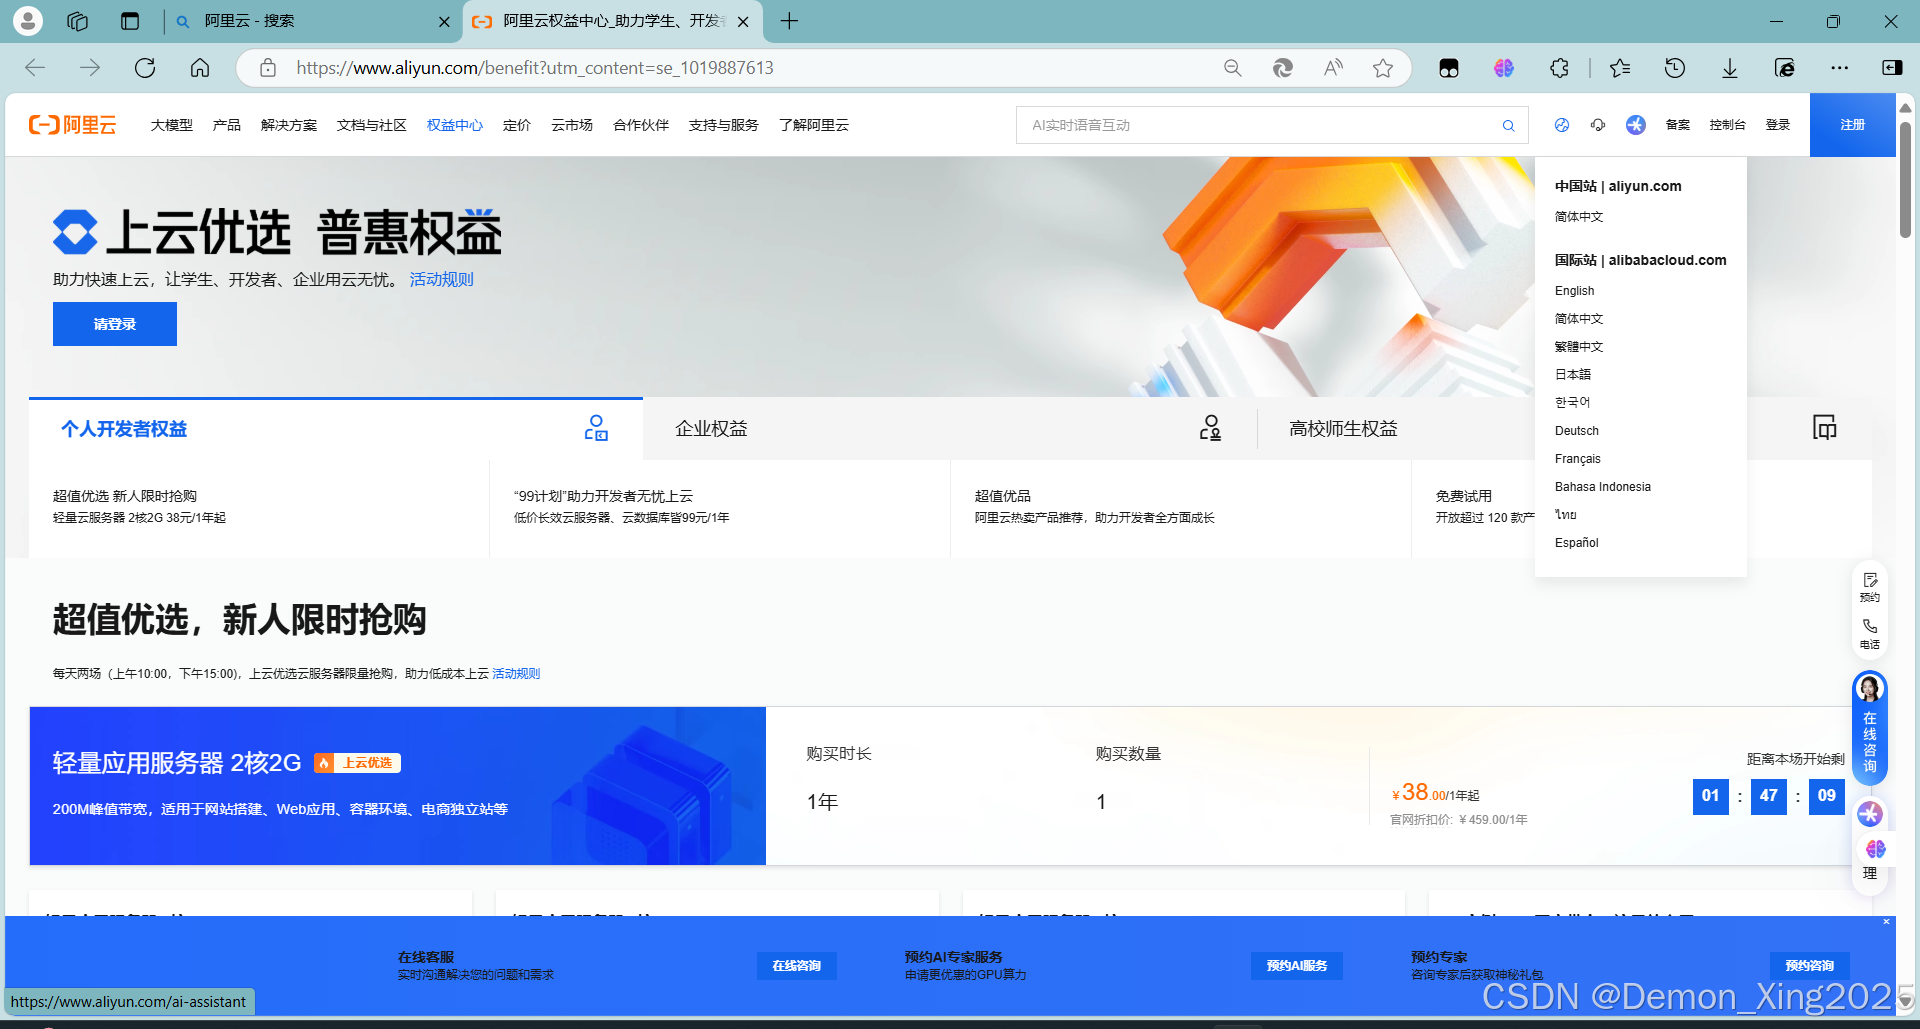Choose 繁體中文 in the language dropdown
Viewport: 1920px width, 1029px height.
(1579, 347)
